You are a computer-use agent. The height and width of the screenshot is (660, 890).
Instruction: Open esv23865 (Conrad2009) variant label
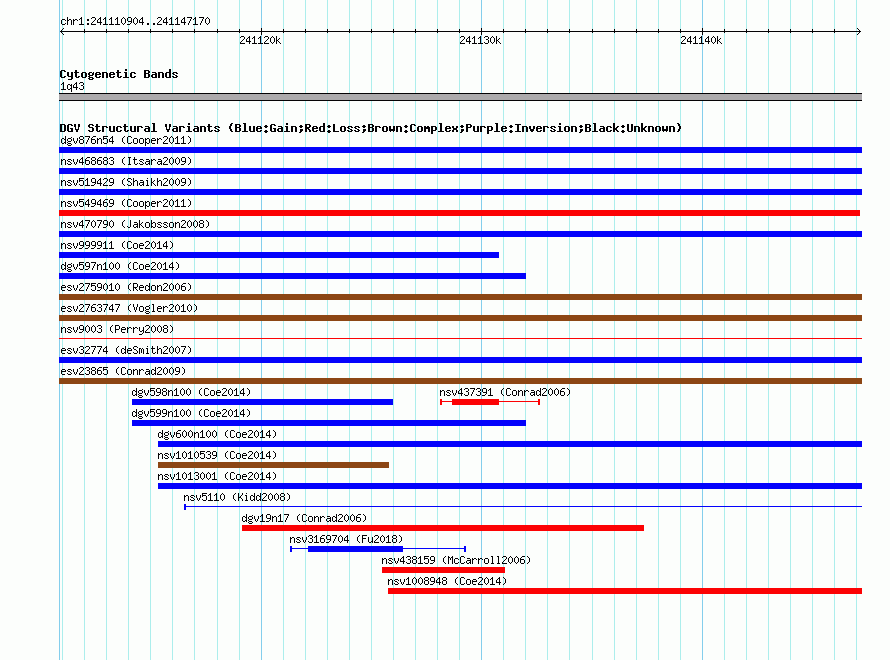[x=123, y=371]
